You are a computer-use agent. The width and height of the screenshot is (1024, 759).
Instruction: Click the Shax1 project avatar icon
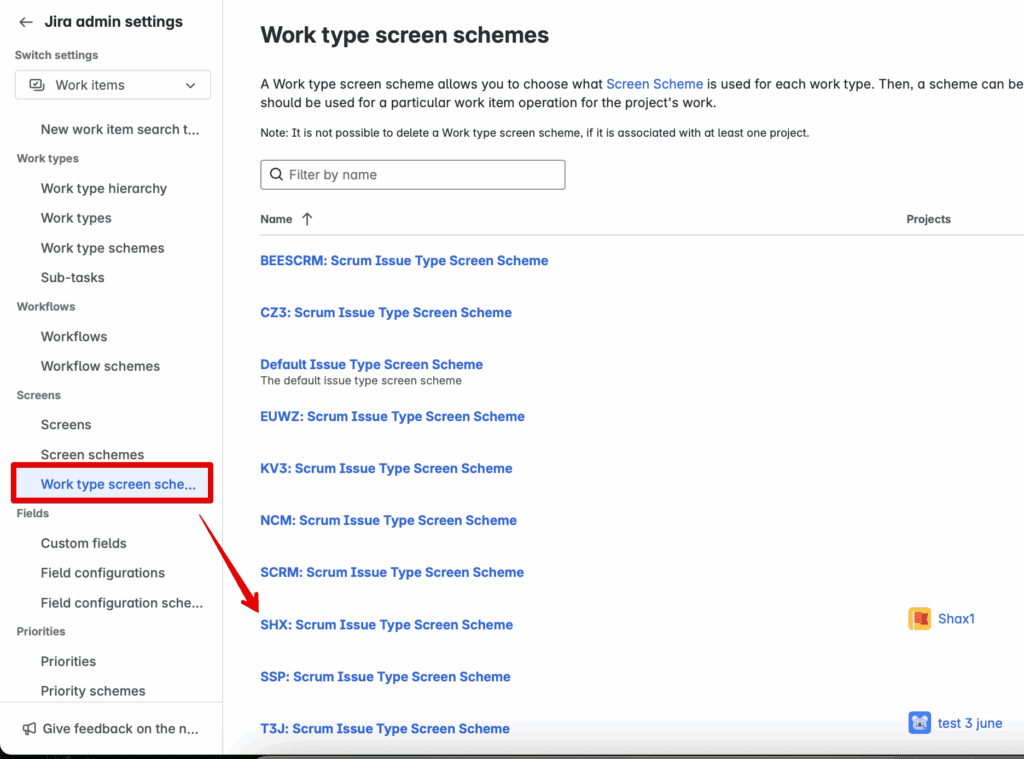click(x=919, y=619)
